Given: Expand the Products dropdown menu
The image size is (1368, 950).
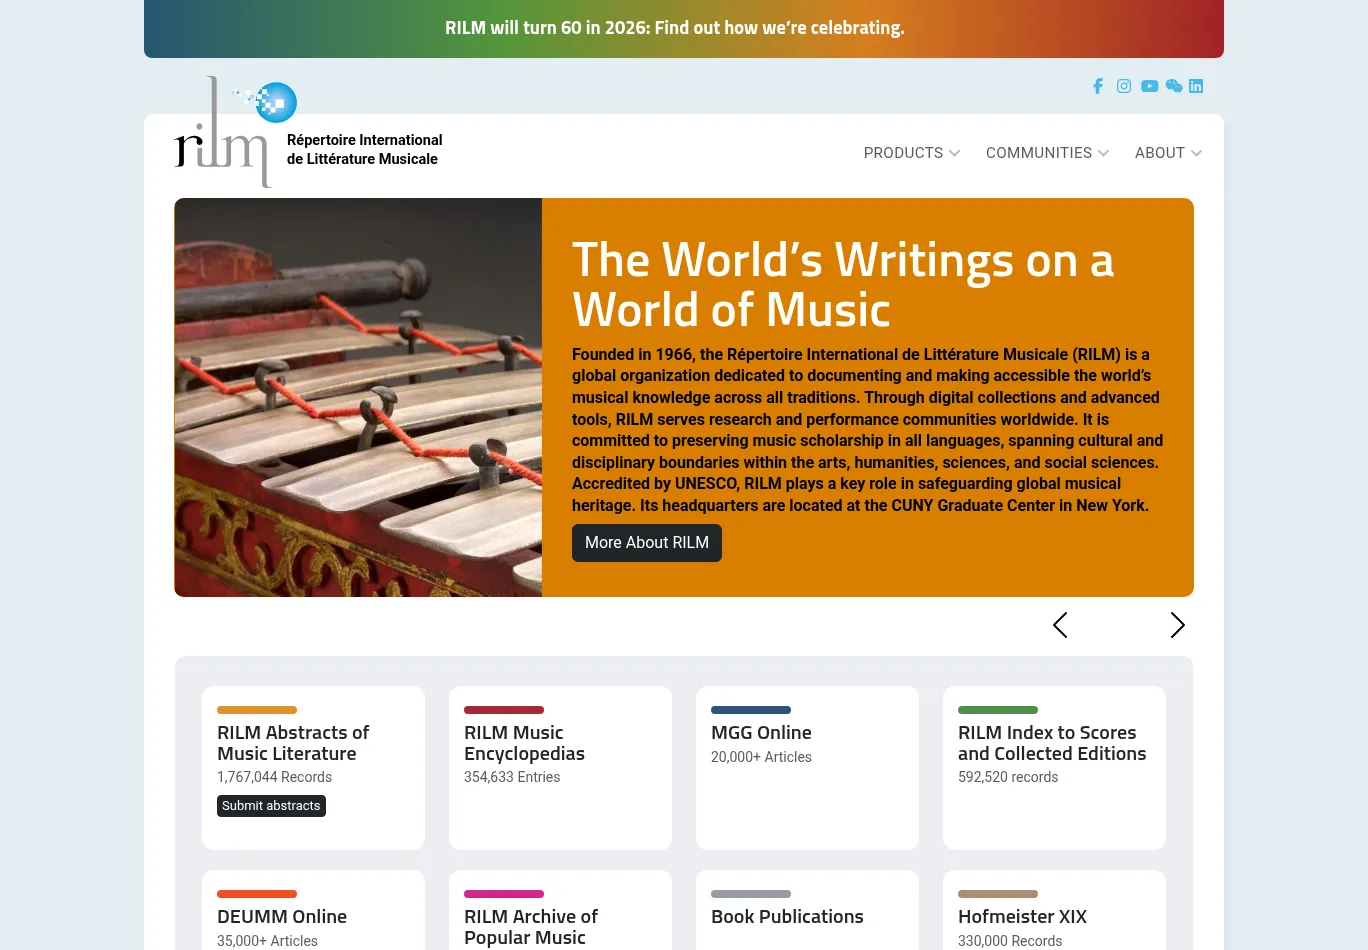Looking at the screenshot, I should click(911, 153).
